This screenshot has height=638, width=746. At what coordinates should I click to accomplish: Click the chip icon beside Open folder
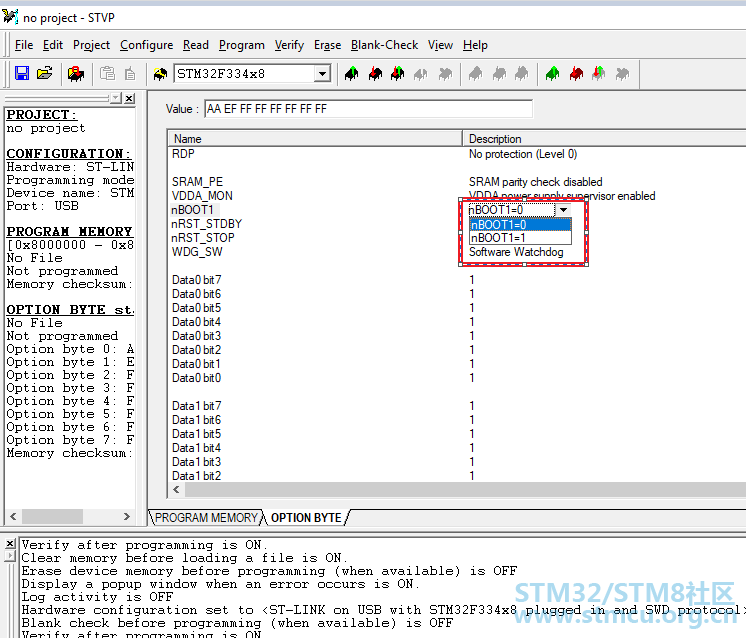76,74
